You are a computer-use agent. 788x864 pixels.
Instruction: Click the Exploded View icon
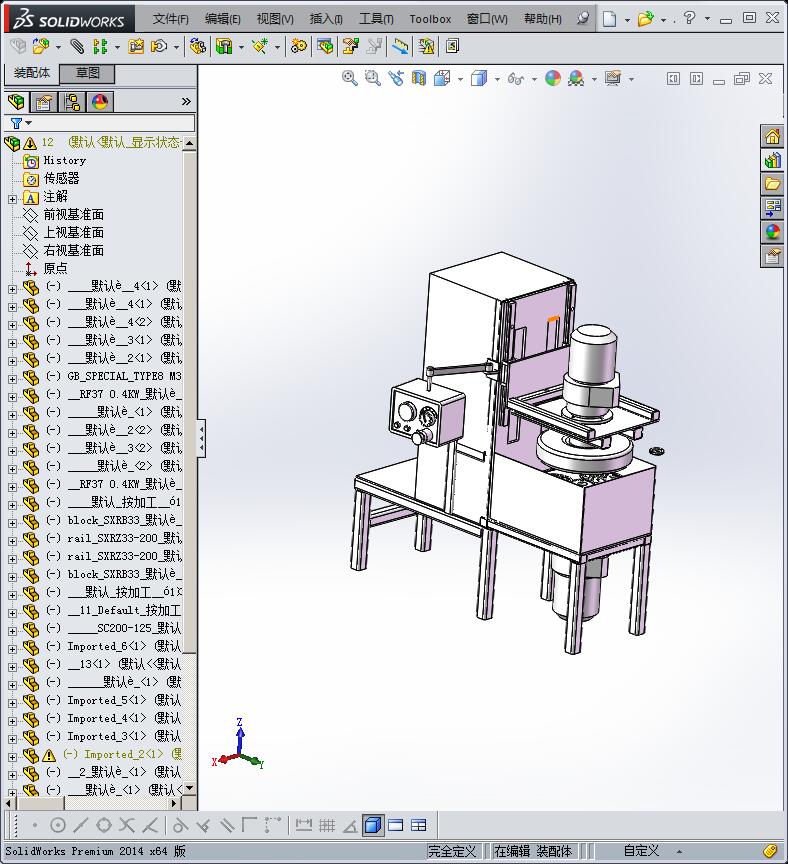coord(350,46)
